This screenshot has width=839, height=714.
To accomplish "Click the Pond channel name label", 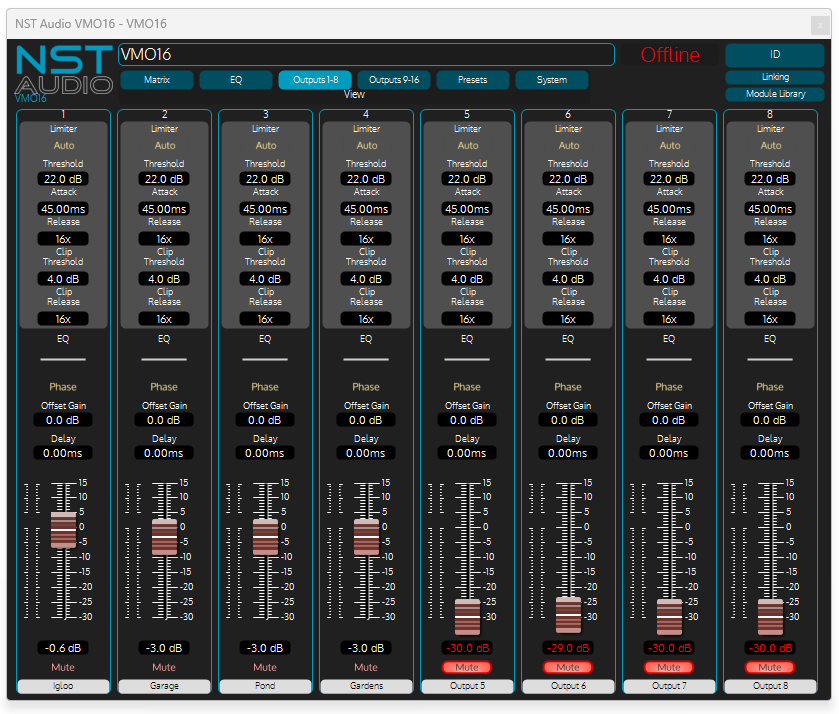I will coord(265,686).
